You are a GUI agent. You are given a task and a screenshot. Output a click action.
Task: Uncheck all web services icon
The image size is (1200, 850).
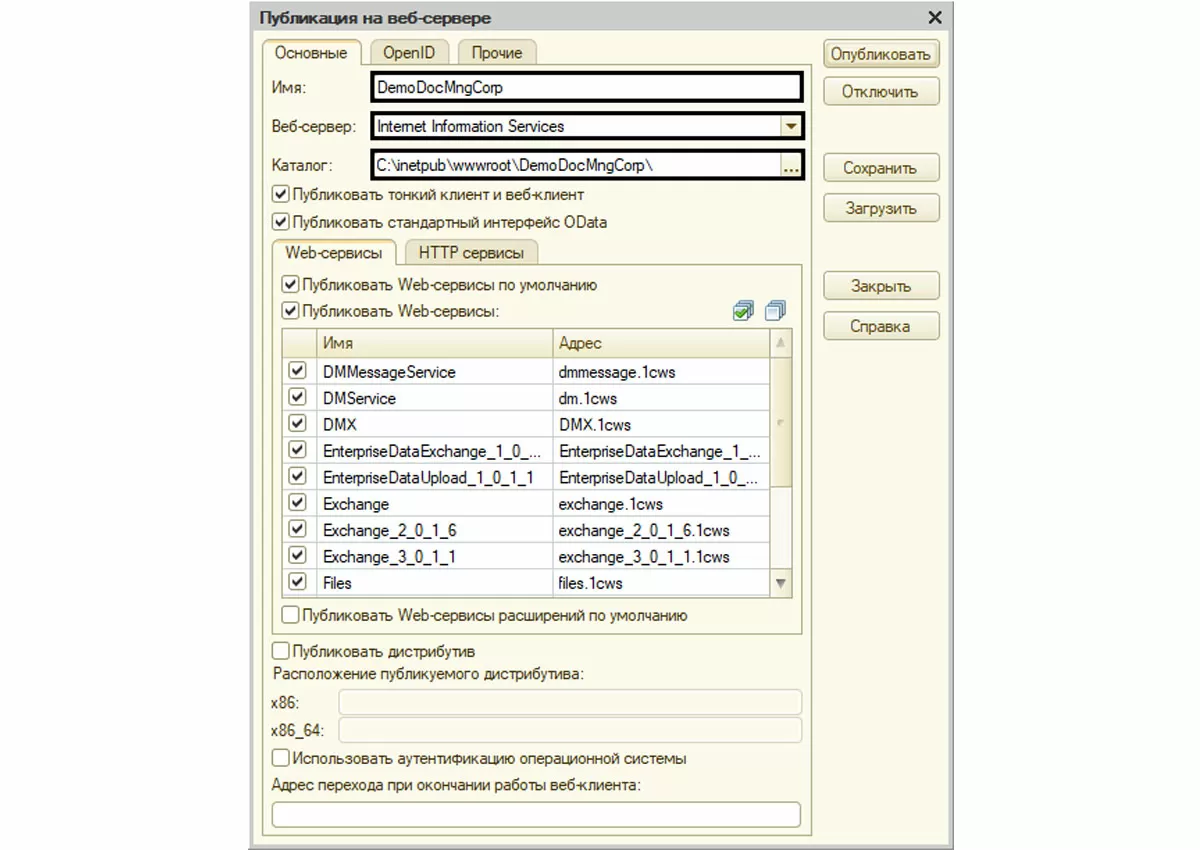tap(776, 312)
